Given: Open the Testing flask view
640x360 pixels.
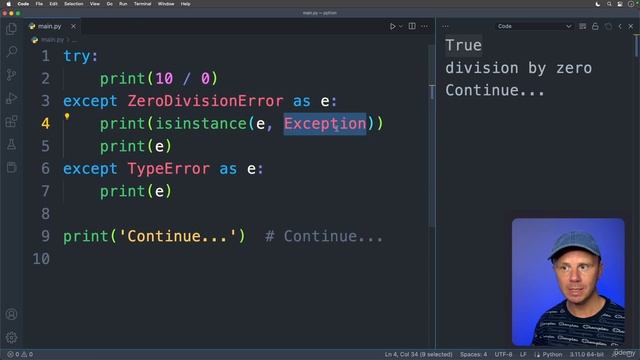Looking at the screenshot, I should pyautogui.click(x=11, y=144).
